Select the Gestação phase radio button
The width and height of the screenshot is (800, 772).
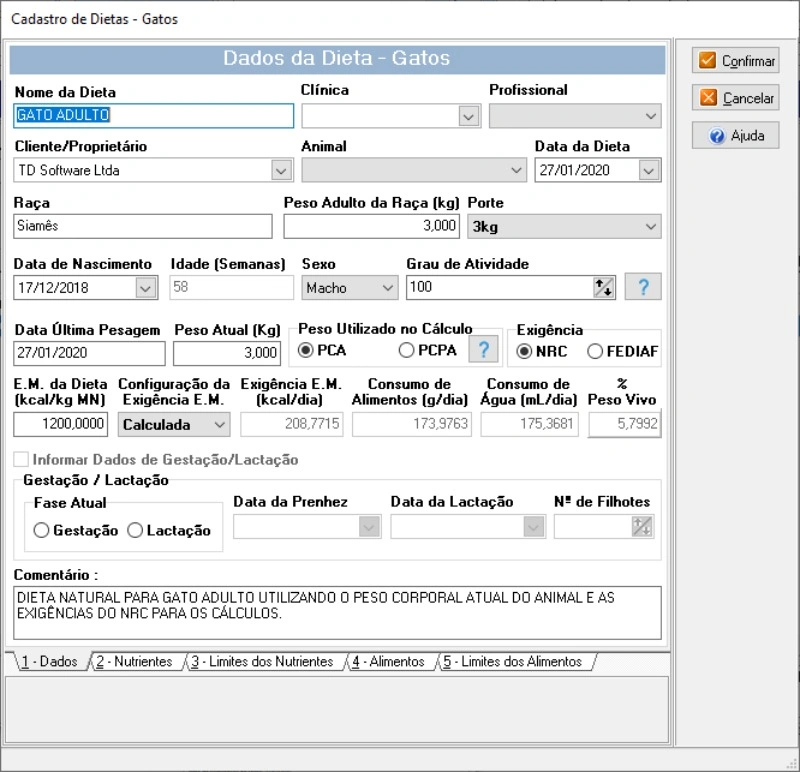41,530
